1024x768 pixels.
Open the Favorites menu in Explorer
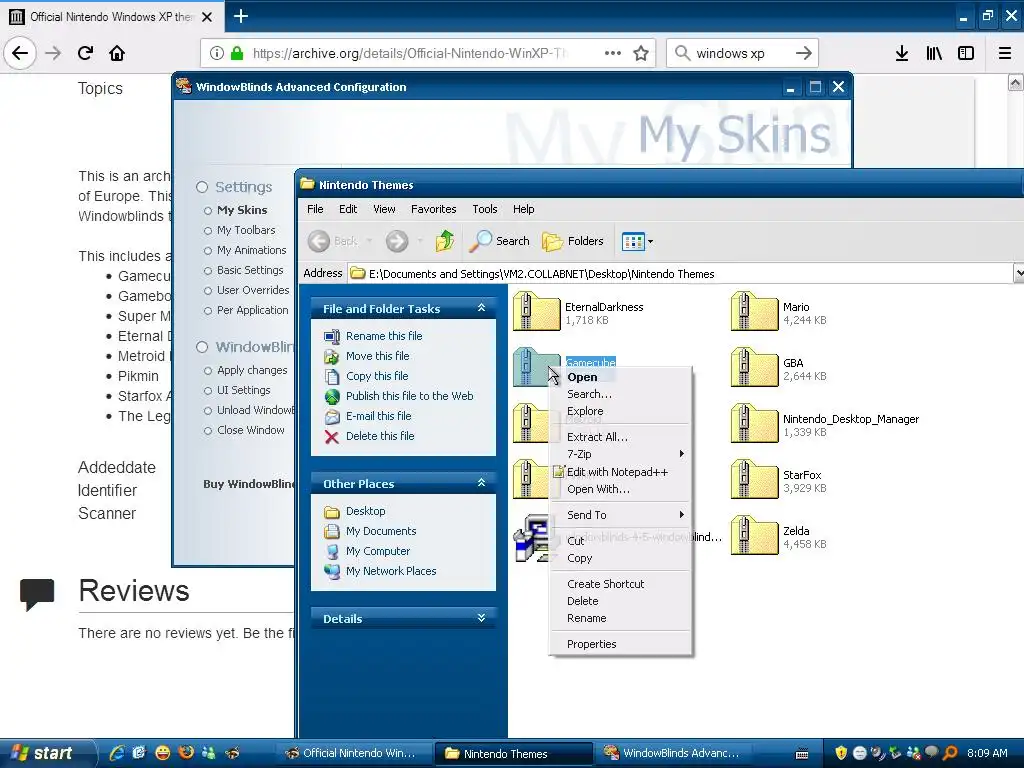(x=433, y=209)
